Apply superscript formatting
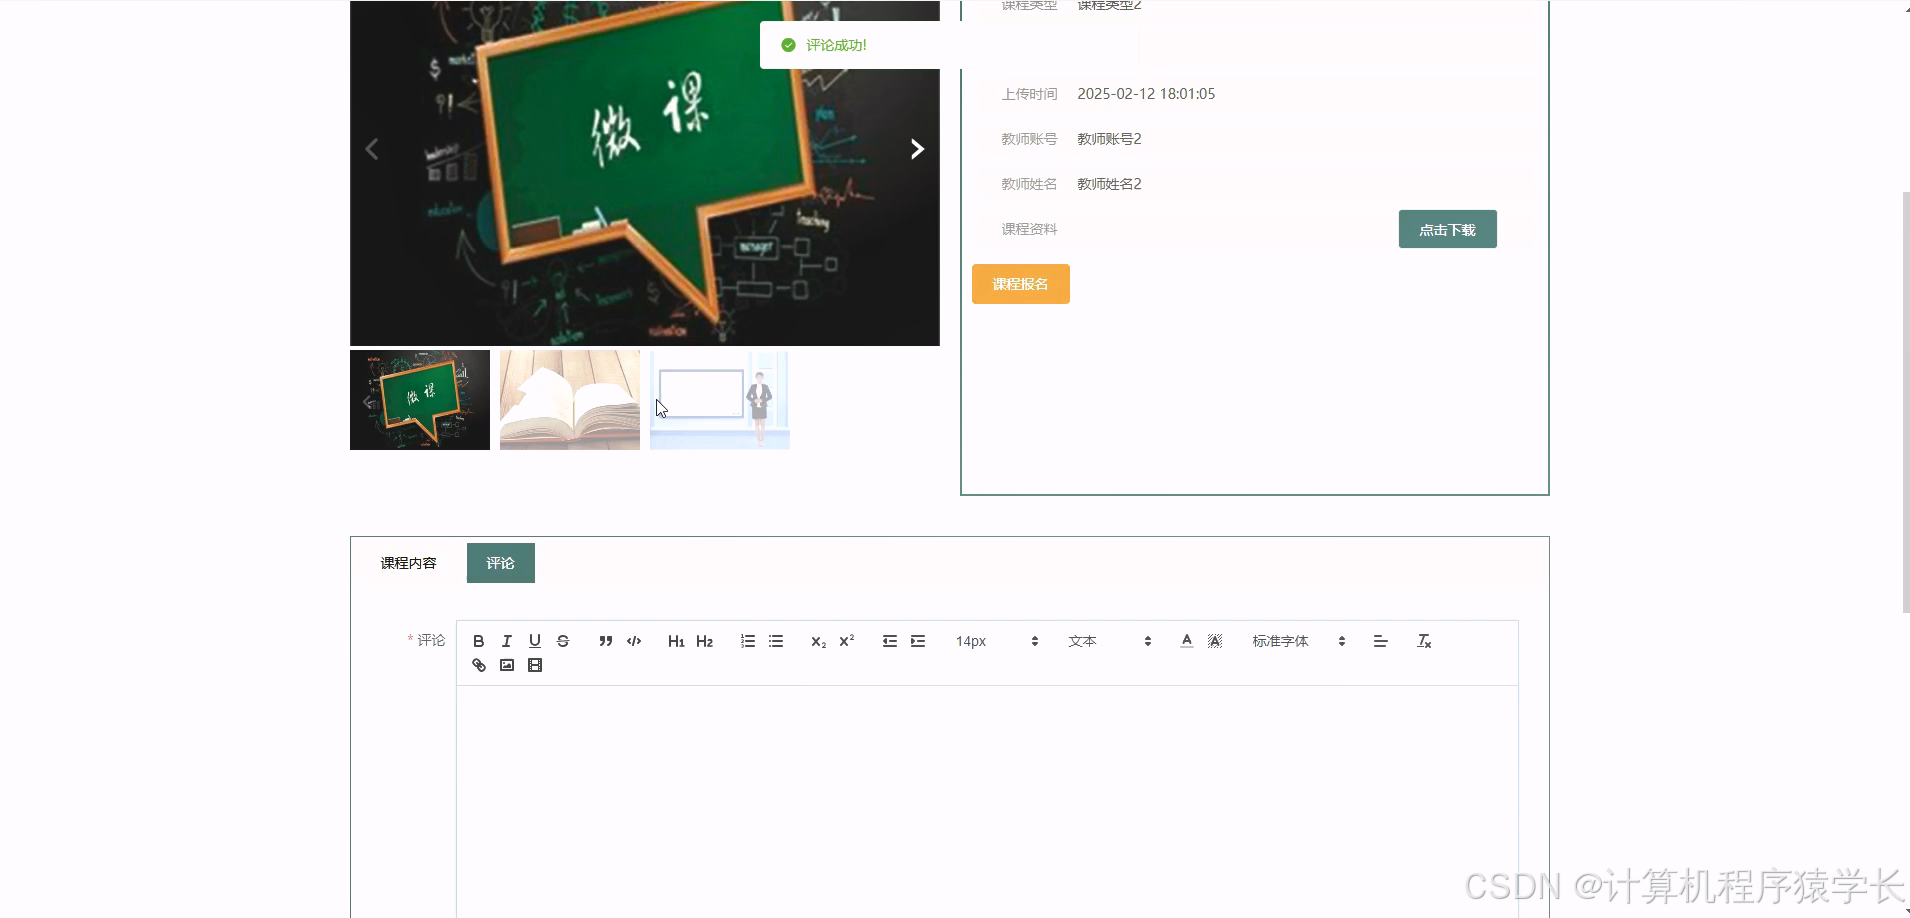Image resolution: width=1910 pixels, height=918 pixels. [846, 641]
